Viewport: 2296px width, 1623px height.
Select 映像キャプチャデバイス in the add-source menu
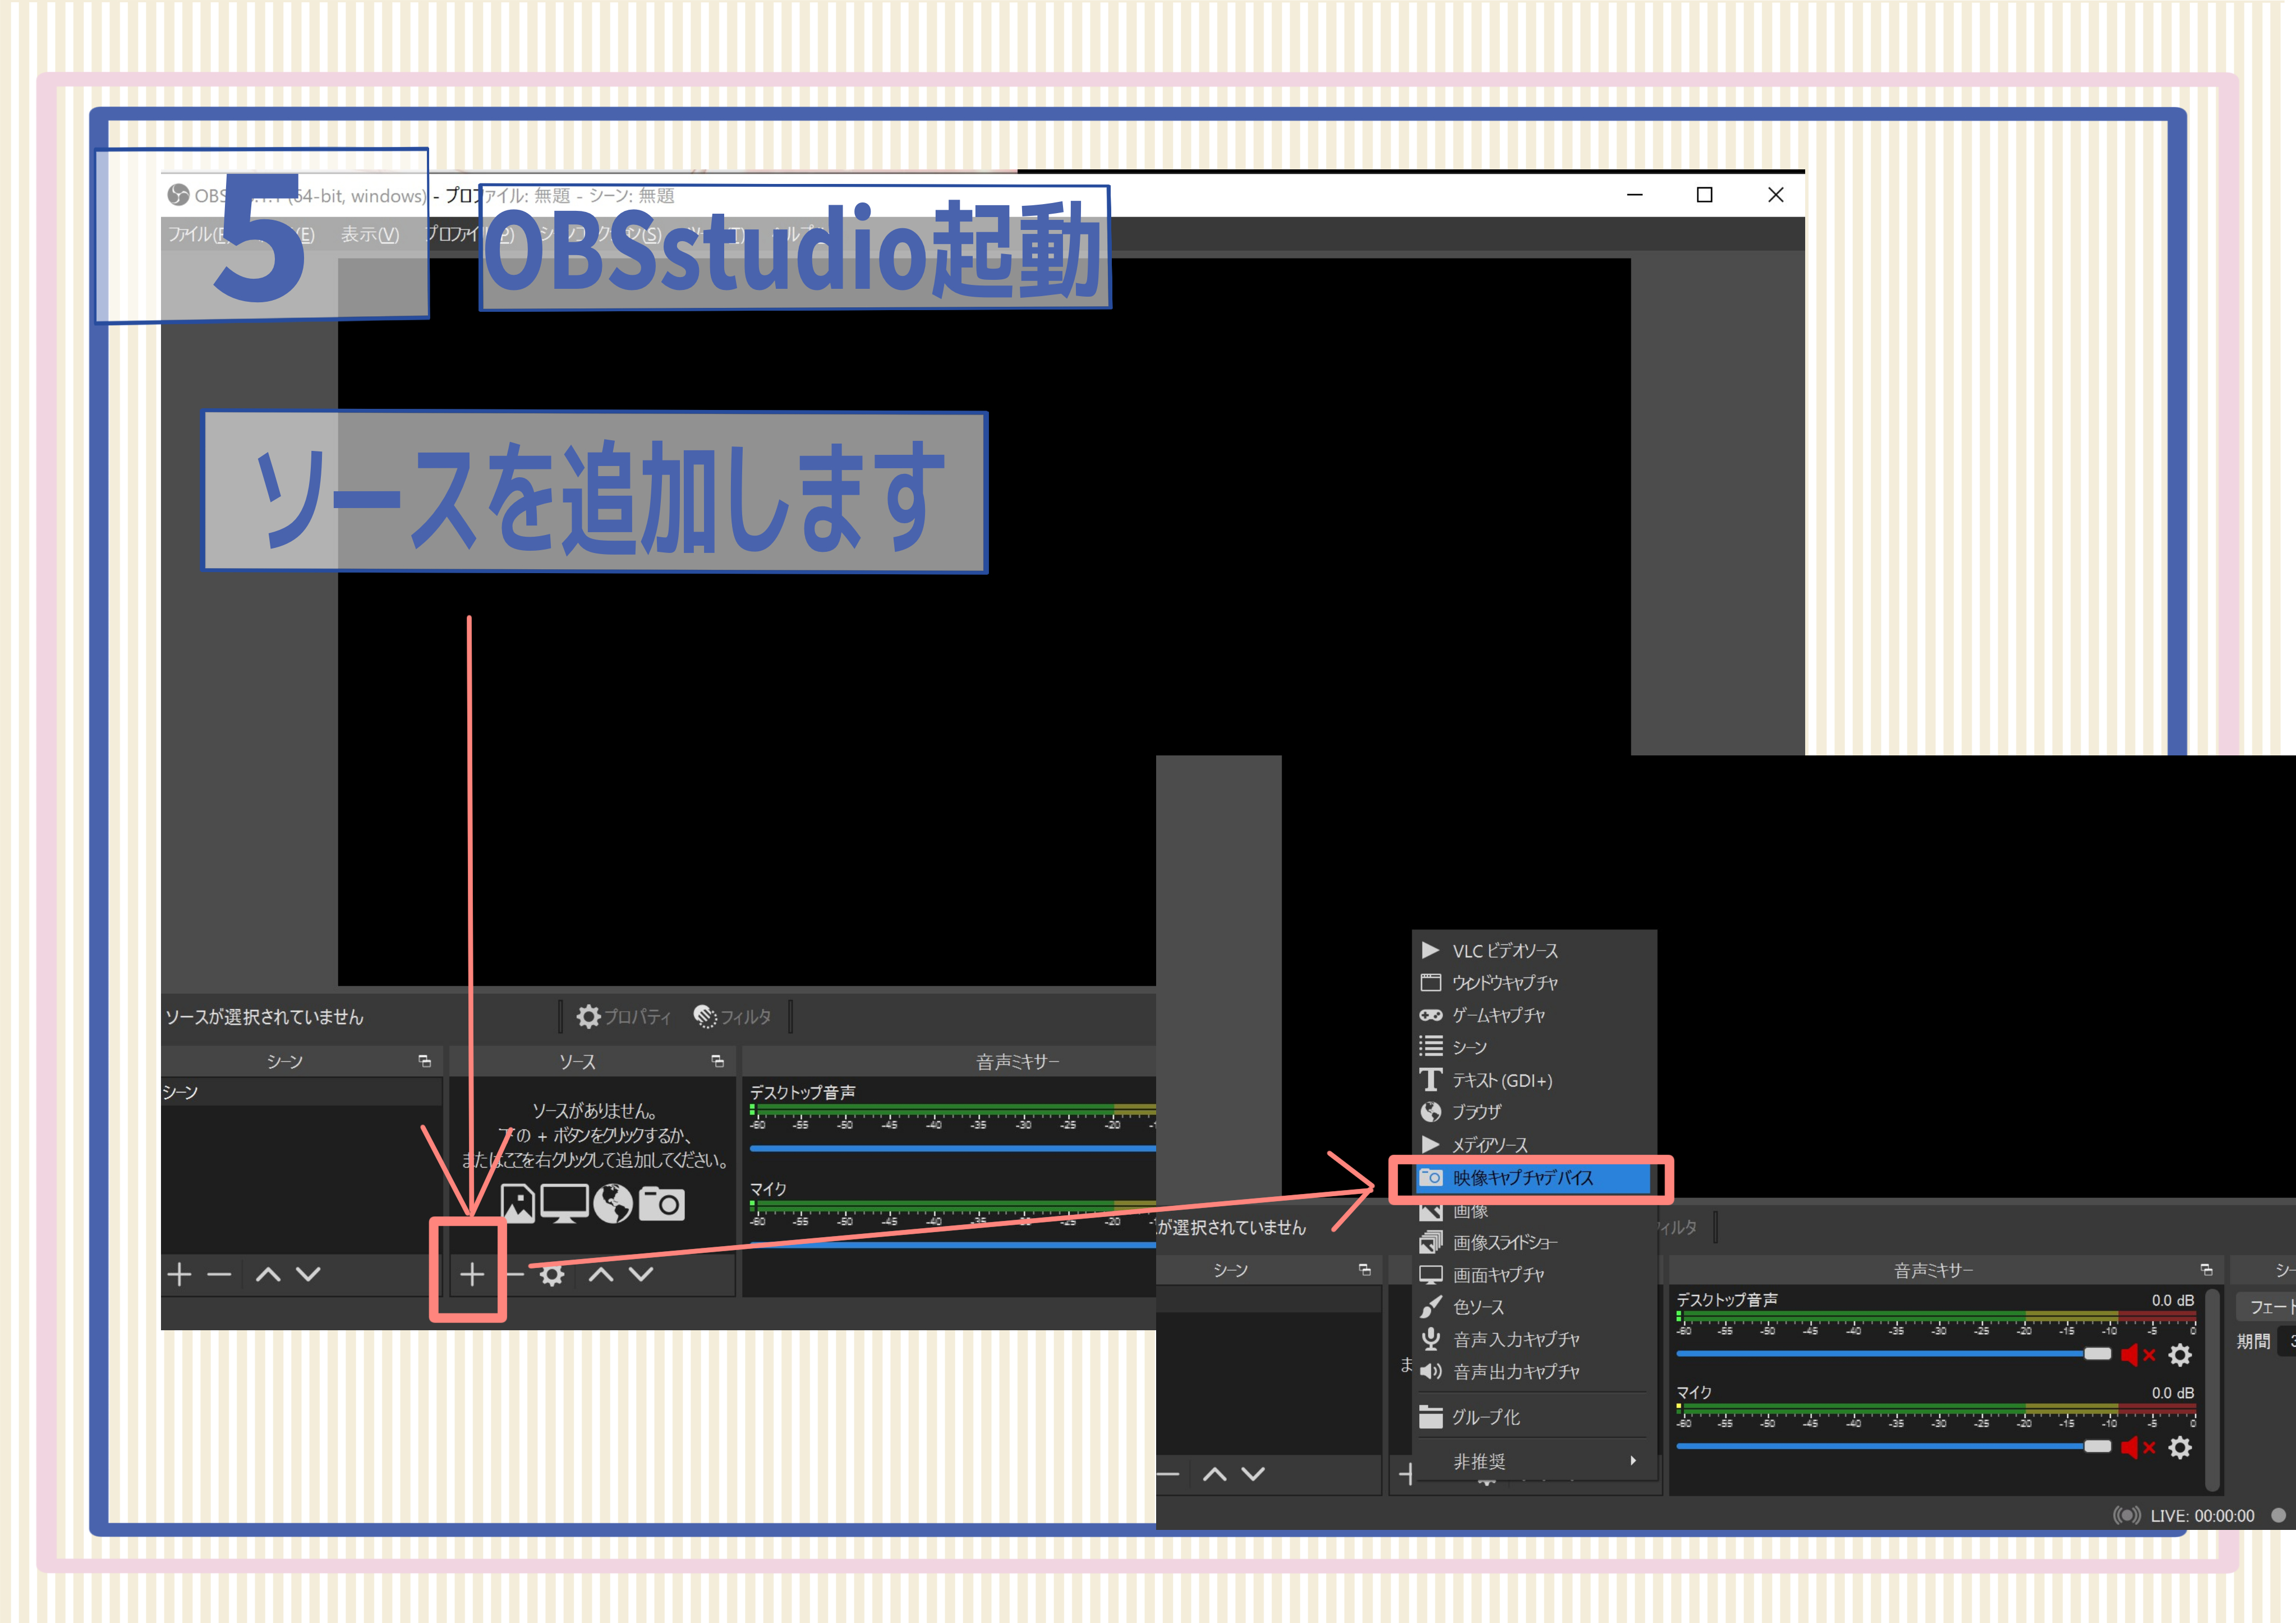[x=1534, y=1178]
